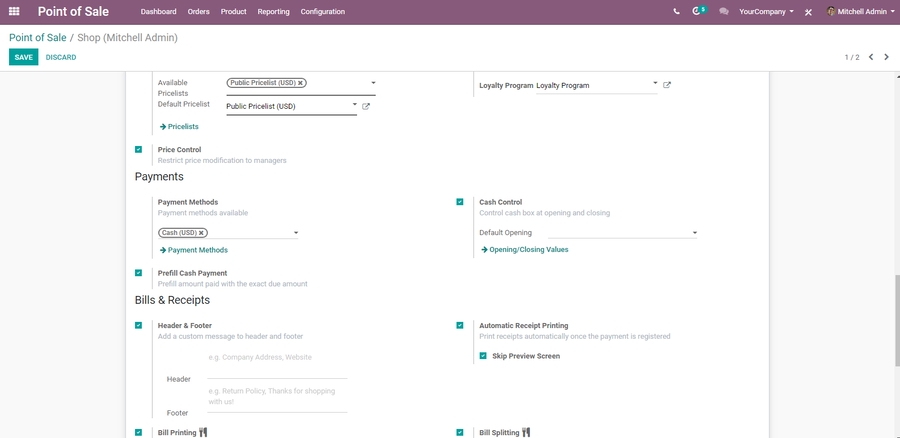The height and width of the screenshot is (438, 900).
Task: Toggle the Cash Control checkbox
Action: [460, 202]
